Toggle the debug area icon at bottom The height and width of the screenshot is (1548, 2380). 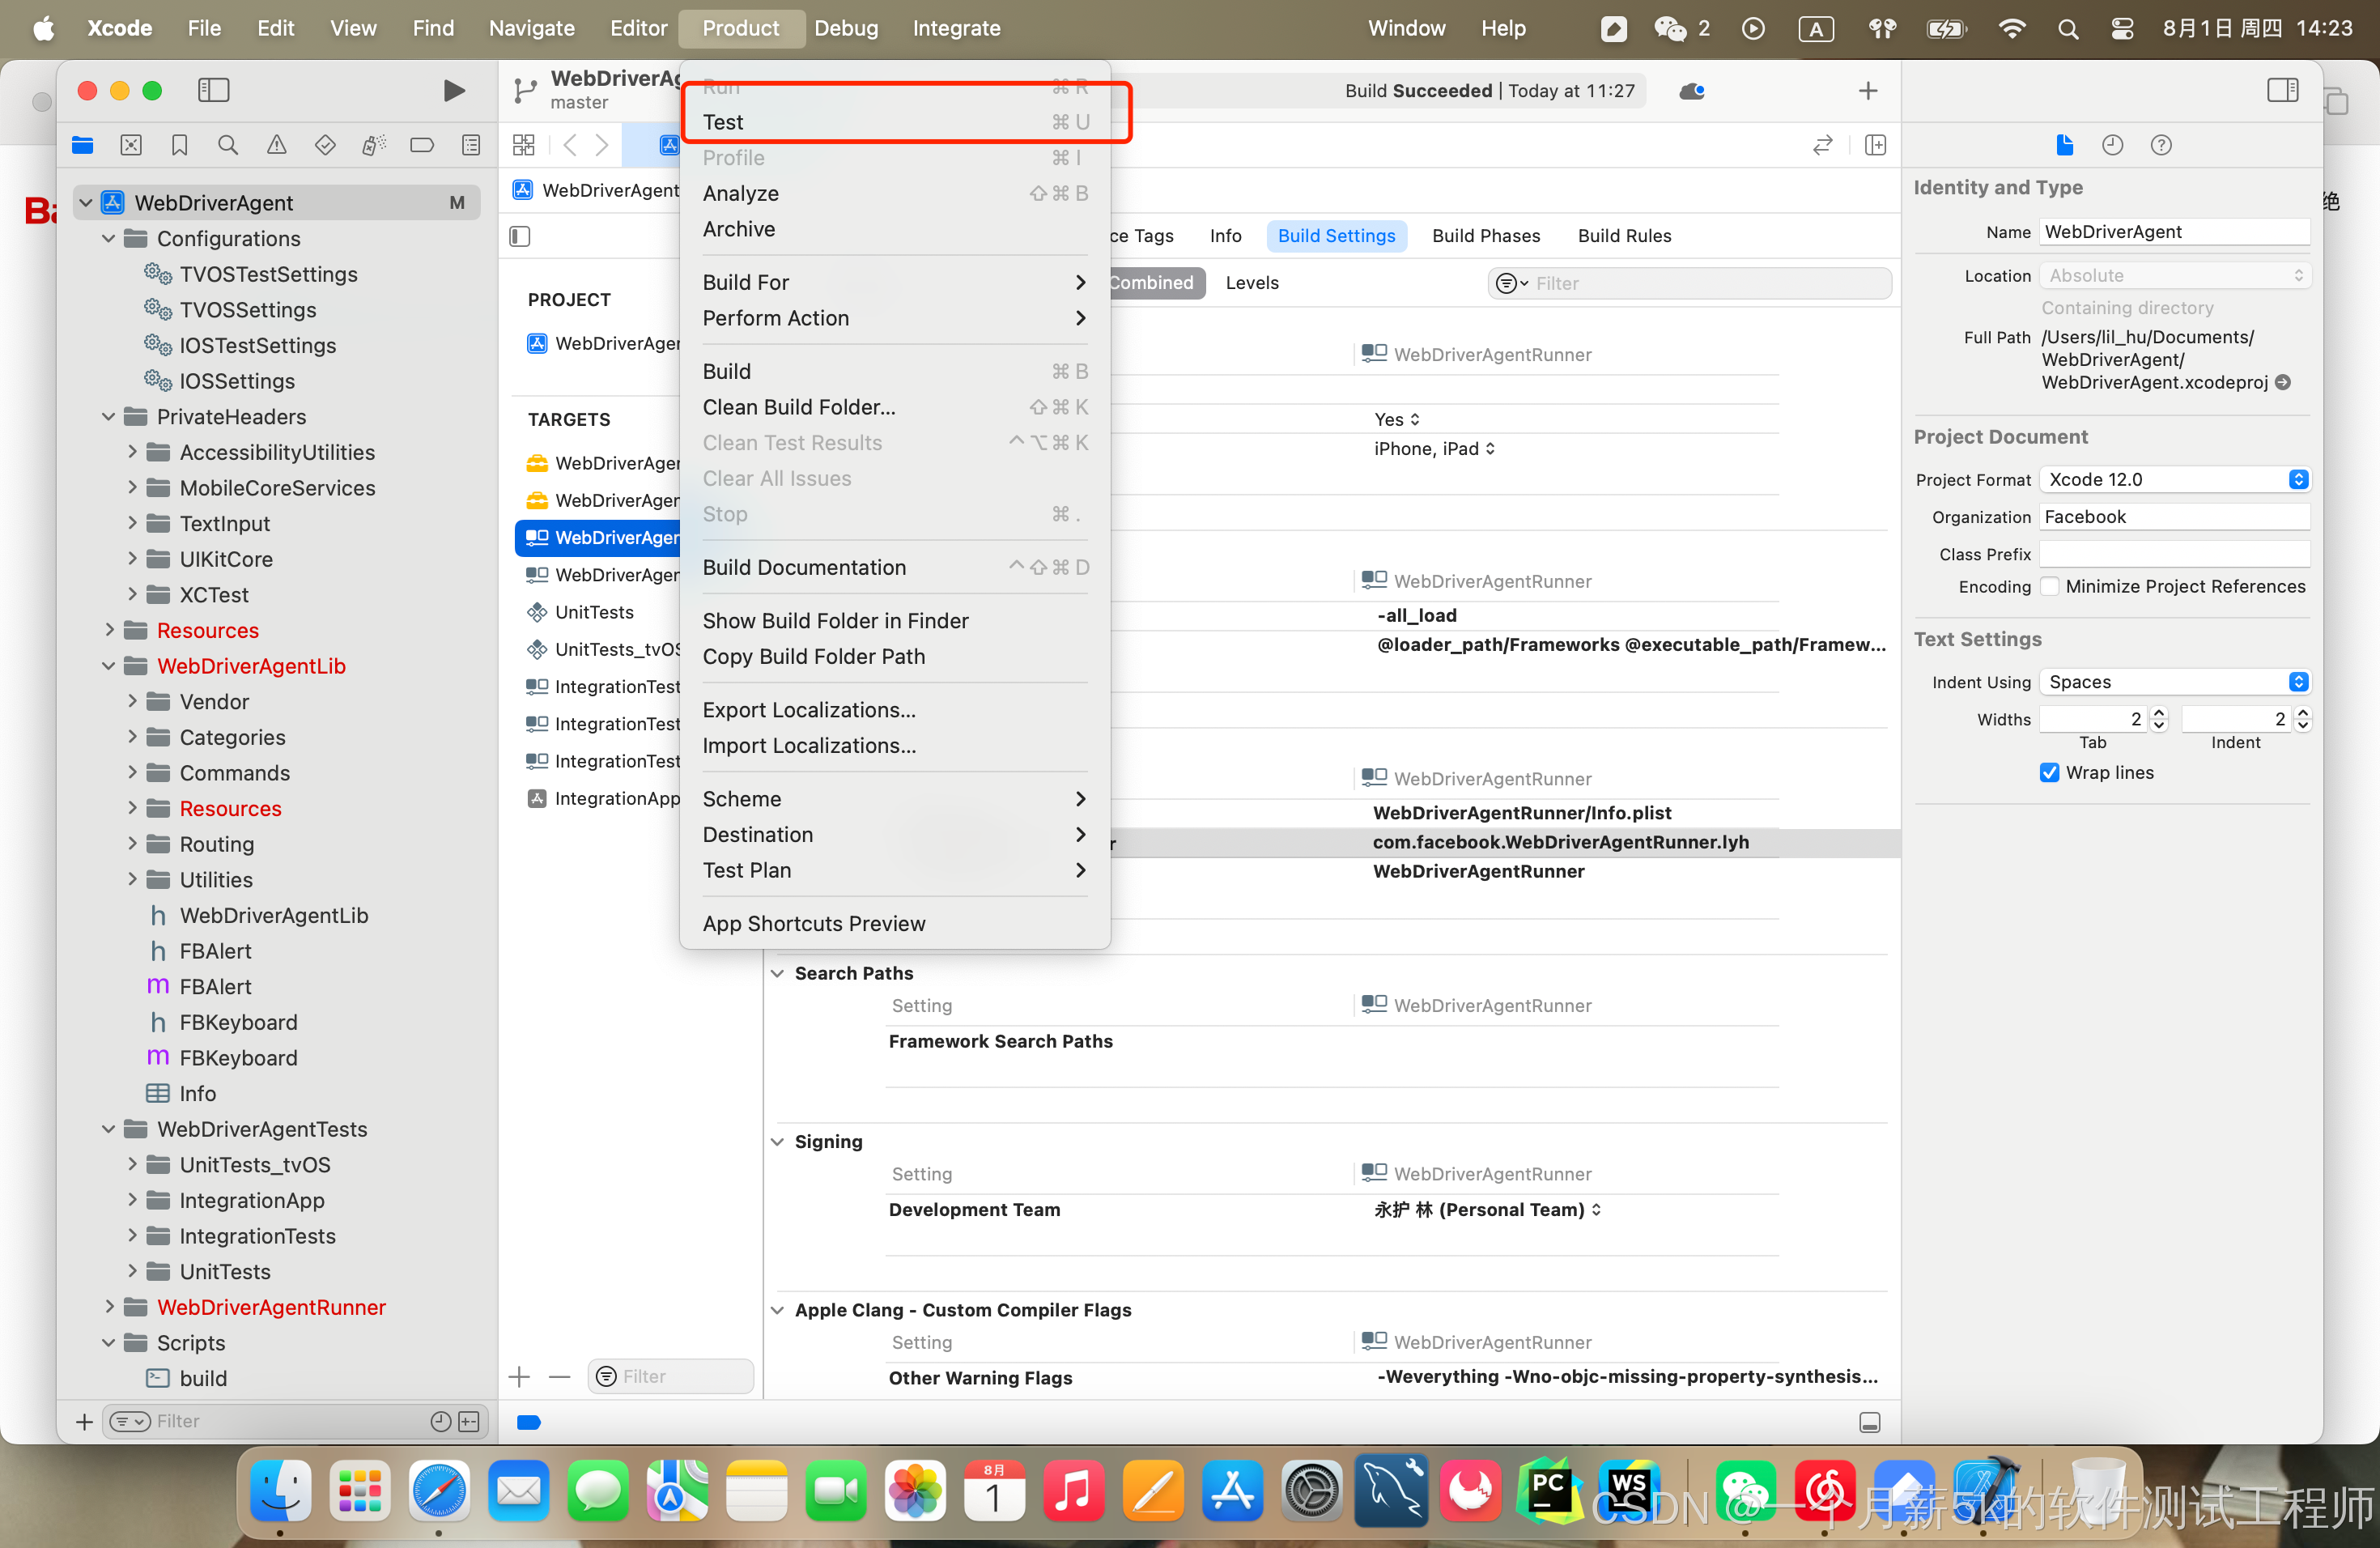(x=1870, y=1423)
